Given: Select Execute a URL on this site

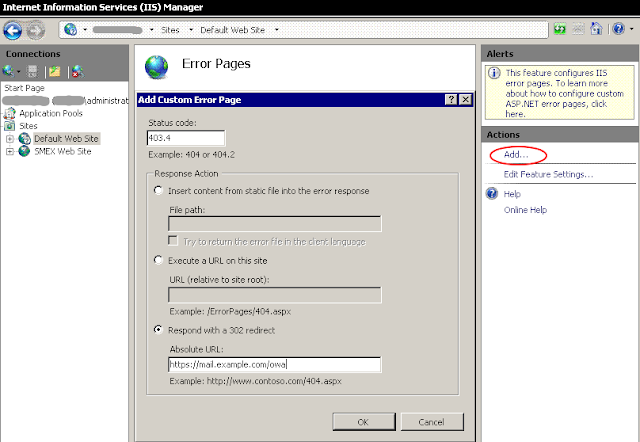Looking at the screenshot, I should [158, 260].
